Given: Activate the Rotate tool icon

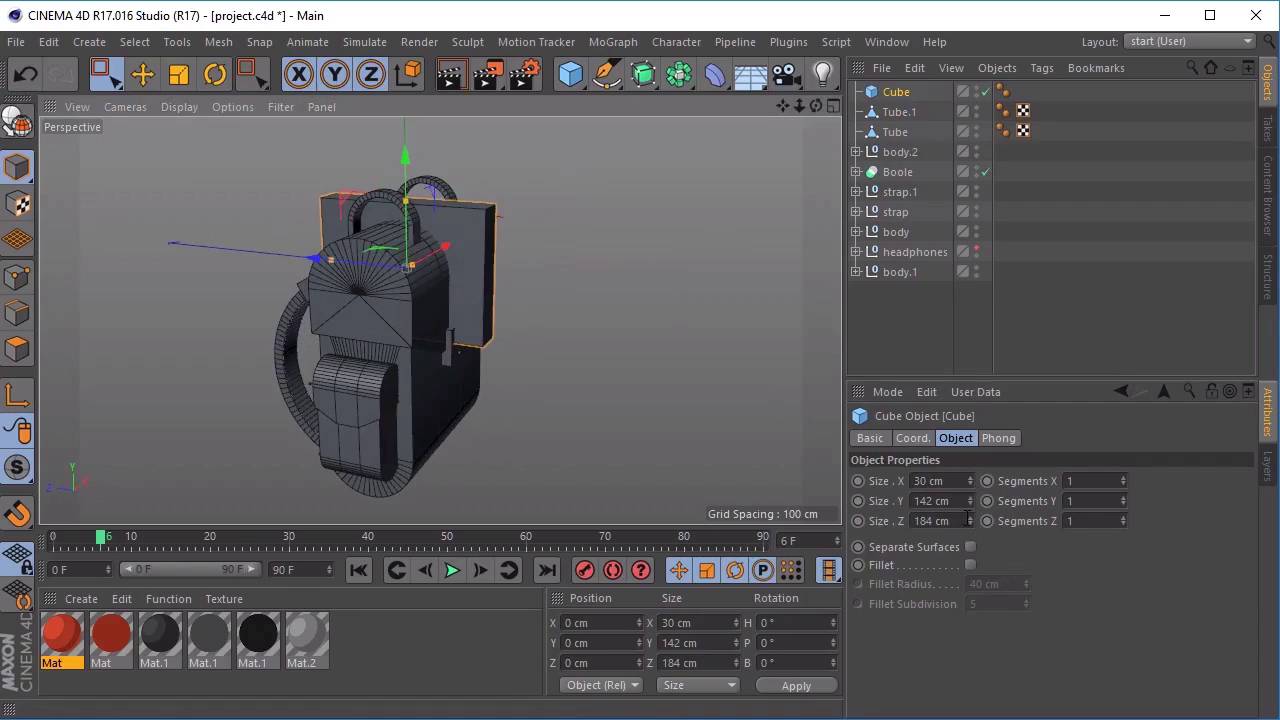Looking at the screenshot, I should click(x=215, y=75).
